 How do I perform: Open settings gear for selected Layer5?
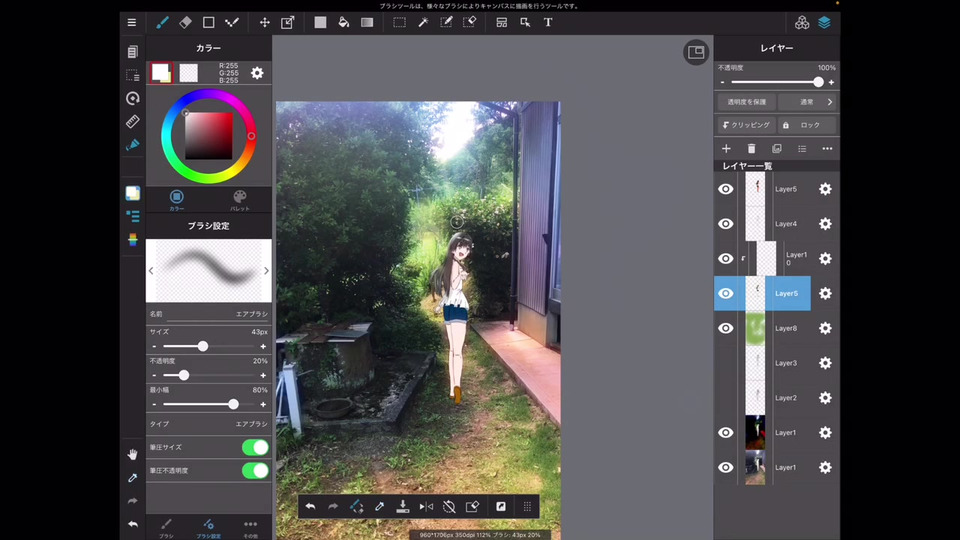tap(825, 293)
